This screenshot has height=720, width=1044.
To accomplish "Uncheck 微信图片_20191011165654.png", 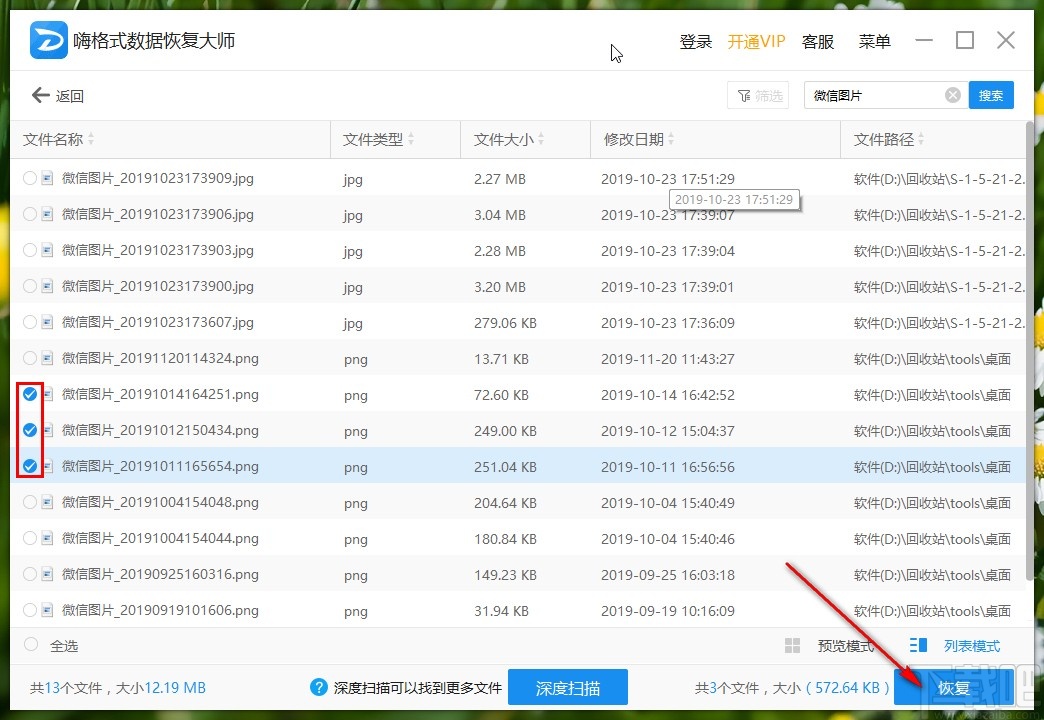I will pyautogui.click(x=30, y=466).
